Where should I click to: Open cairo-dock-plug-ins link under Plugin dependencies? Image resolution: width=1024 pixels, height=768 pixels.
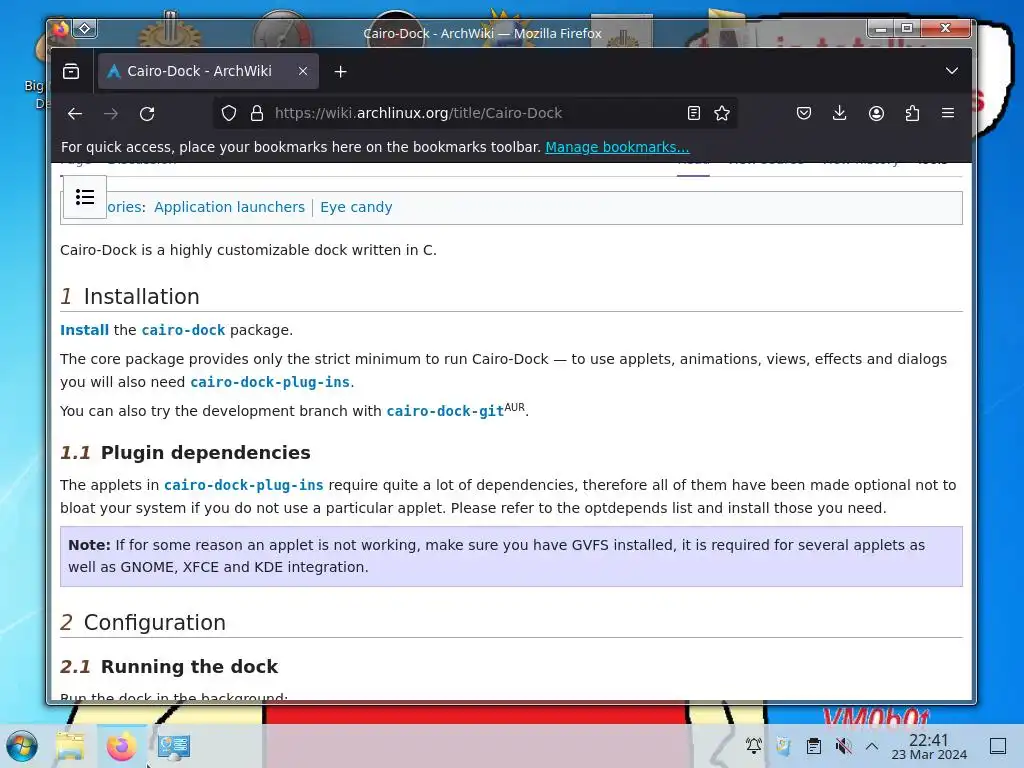(x=244, y=485)
